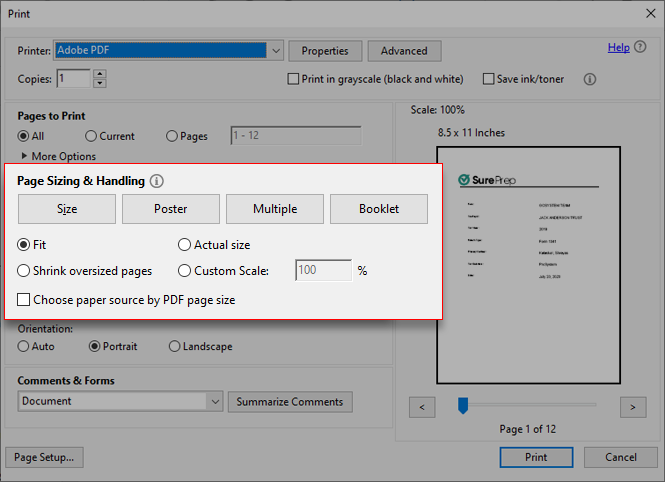The height and width of the screenshot is (482, 665).
Task: Click the page preview slider handle
Action: click(x=462, y=405)
